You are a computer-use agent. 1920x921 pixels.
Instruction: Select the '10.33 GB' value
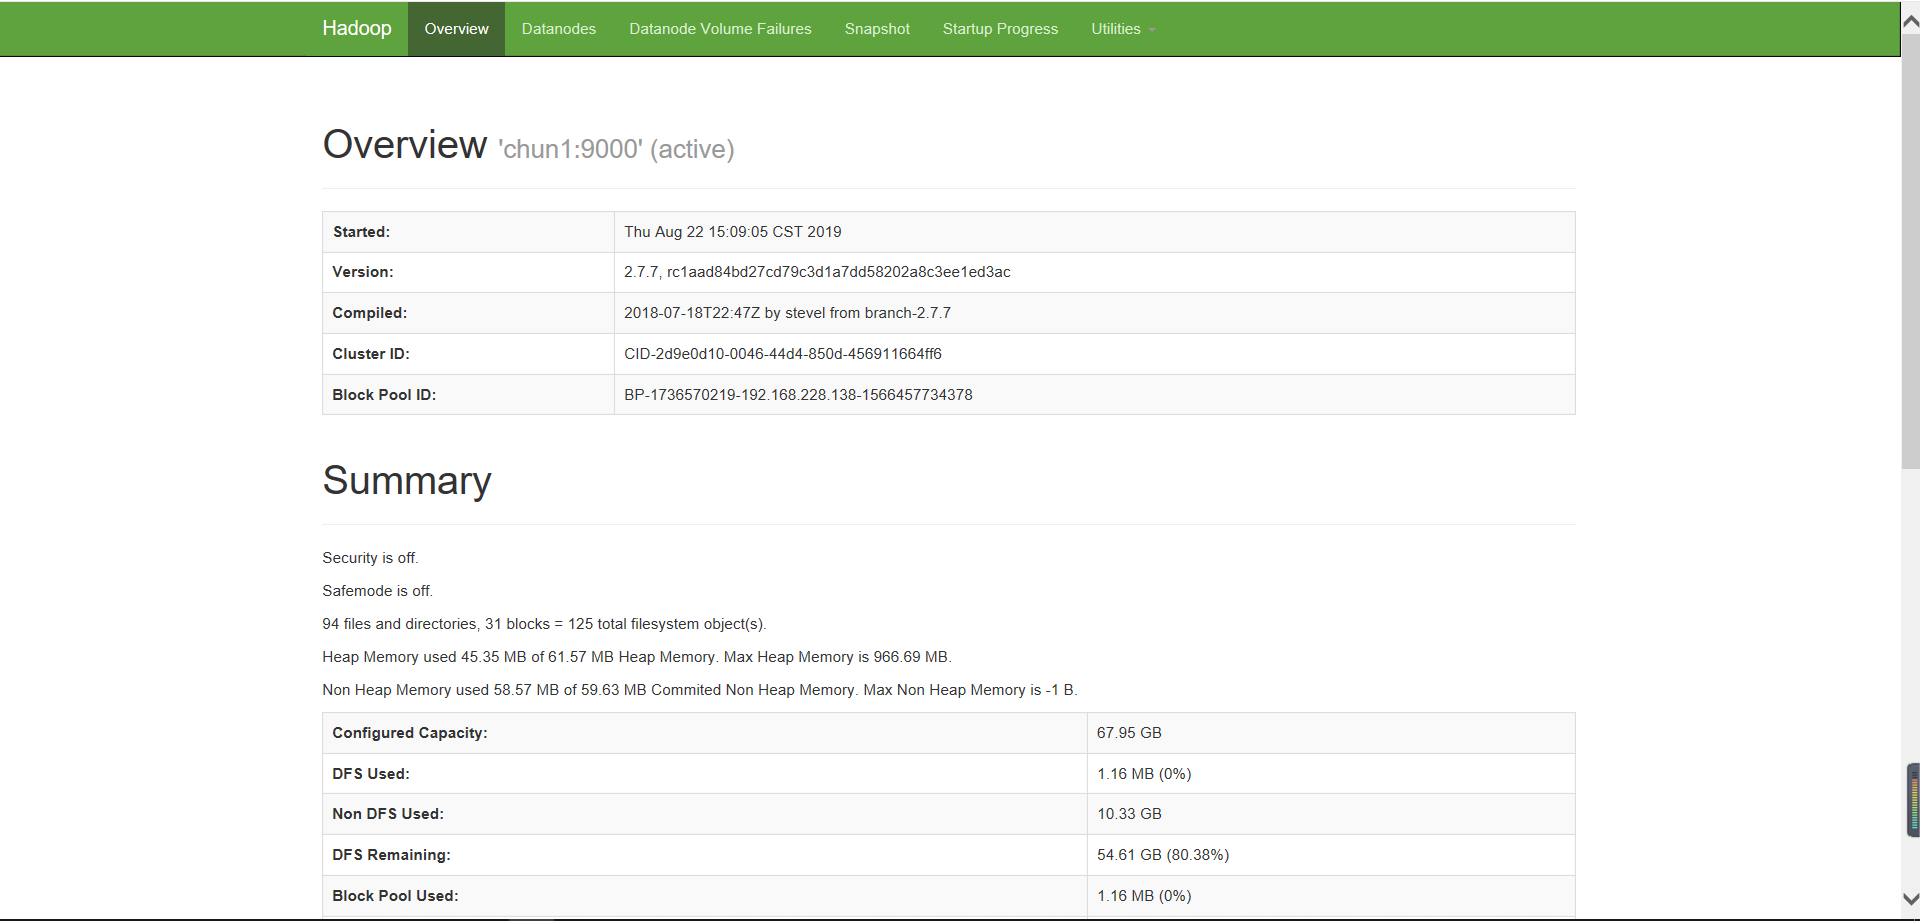[x=1129, y=814]
